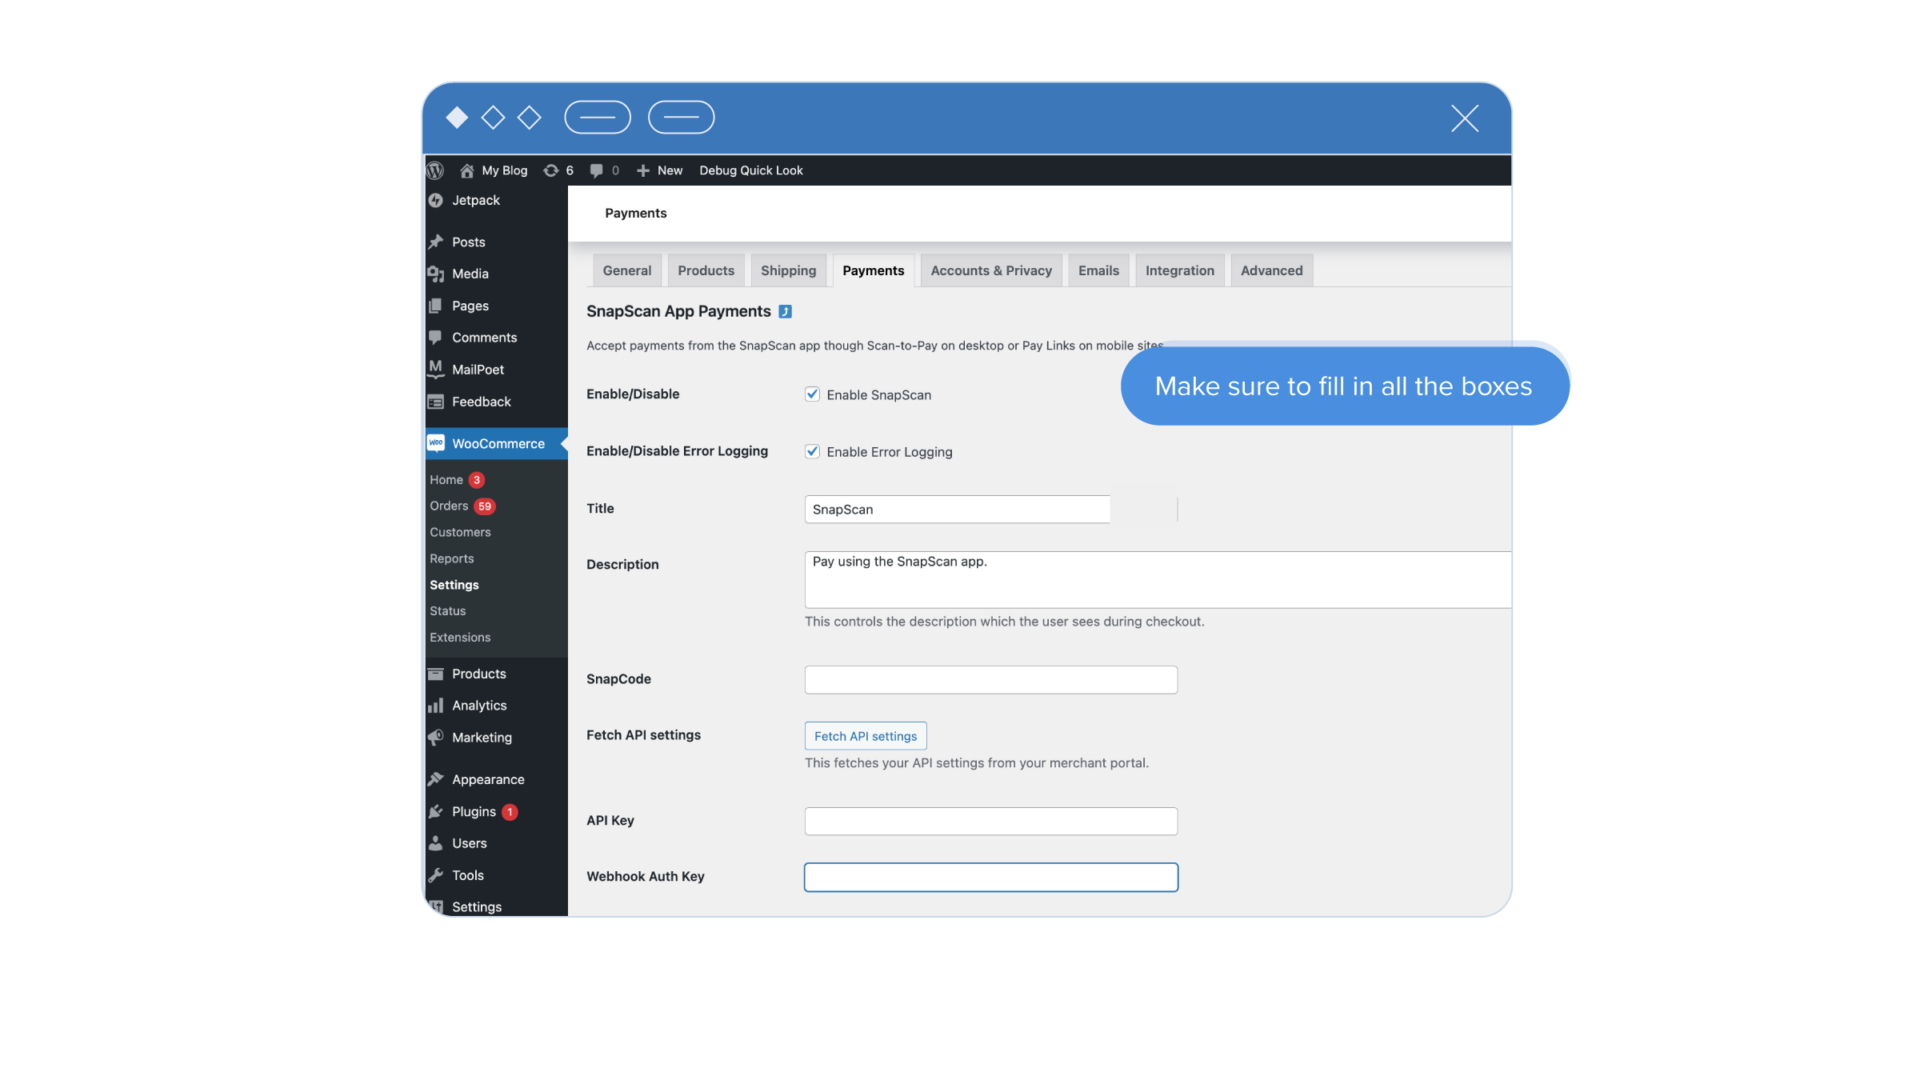Focus the Webhook Auth Key field
Viewport: 1920px width, 1080px height.
(x=989, y=877)
